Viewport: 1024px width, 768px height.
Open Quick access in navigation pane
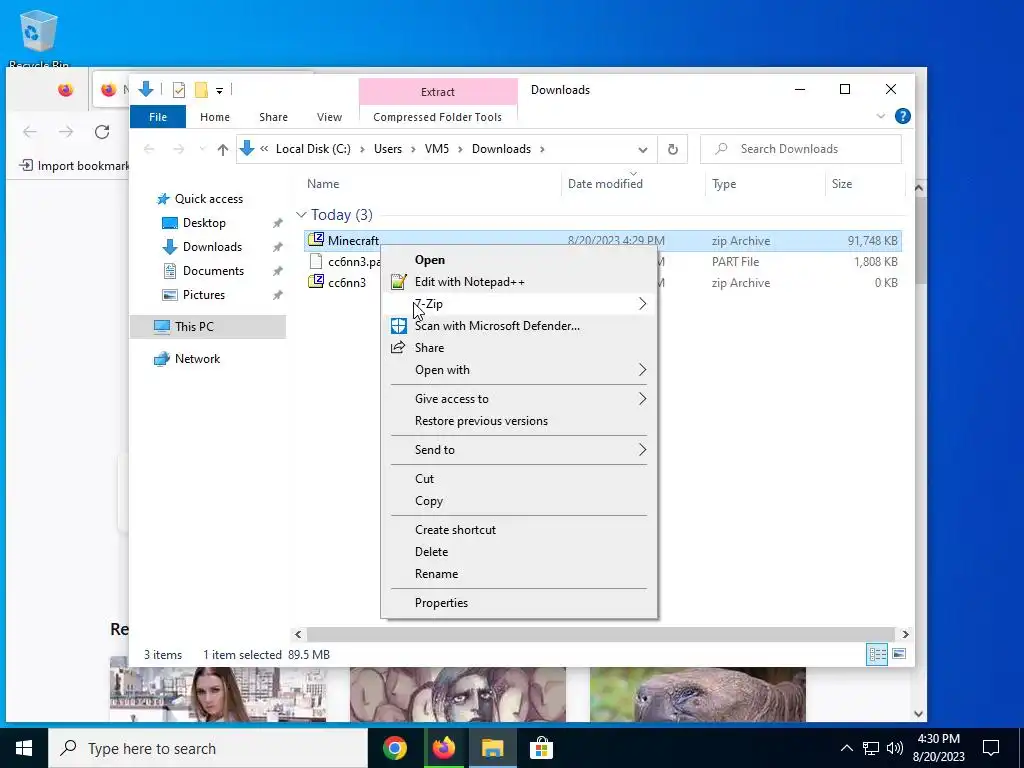(208, 199)
